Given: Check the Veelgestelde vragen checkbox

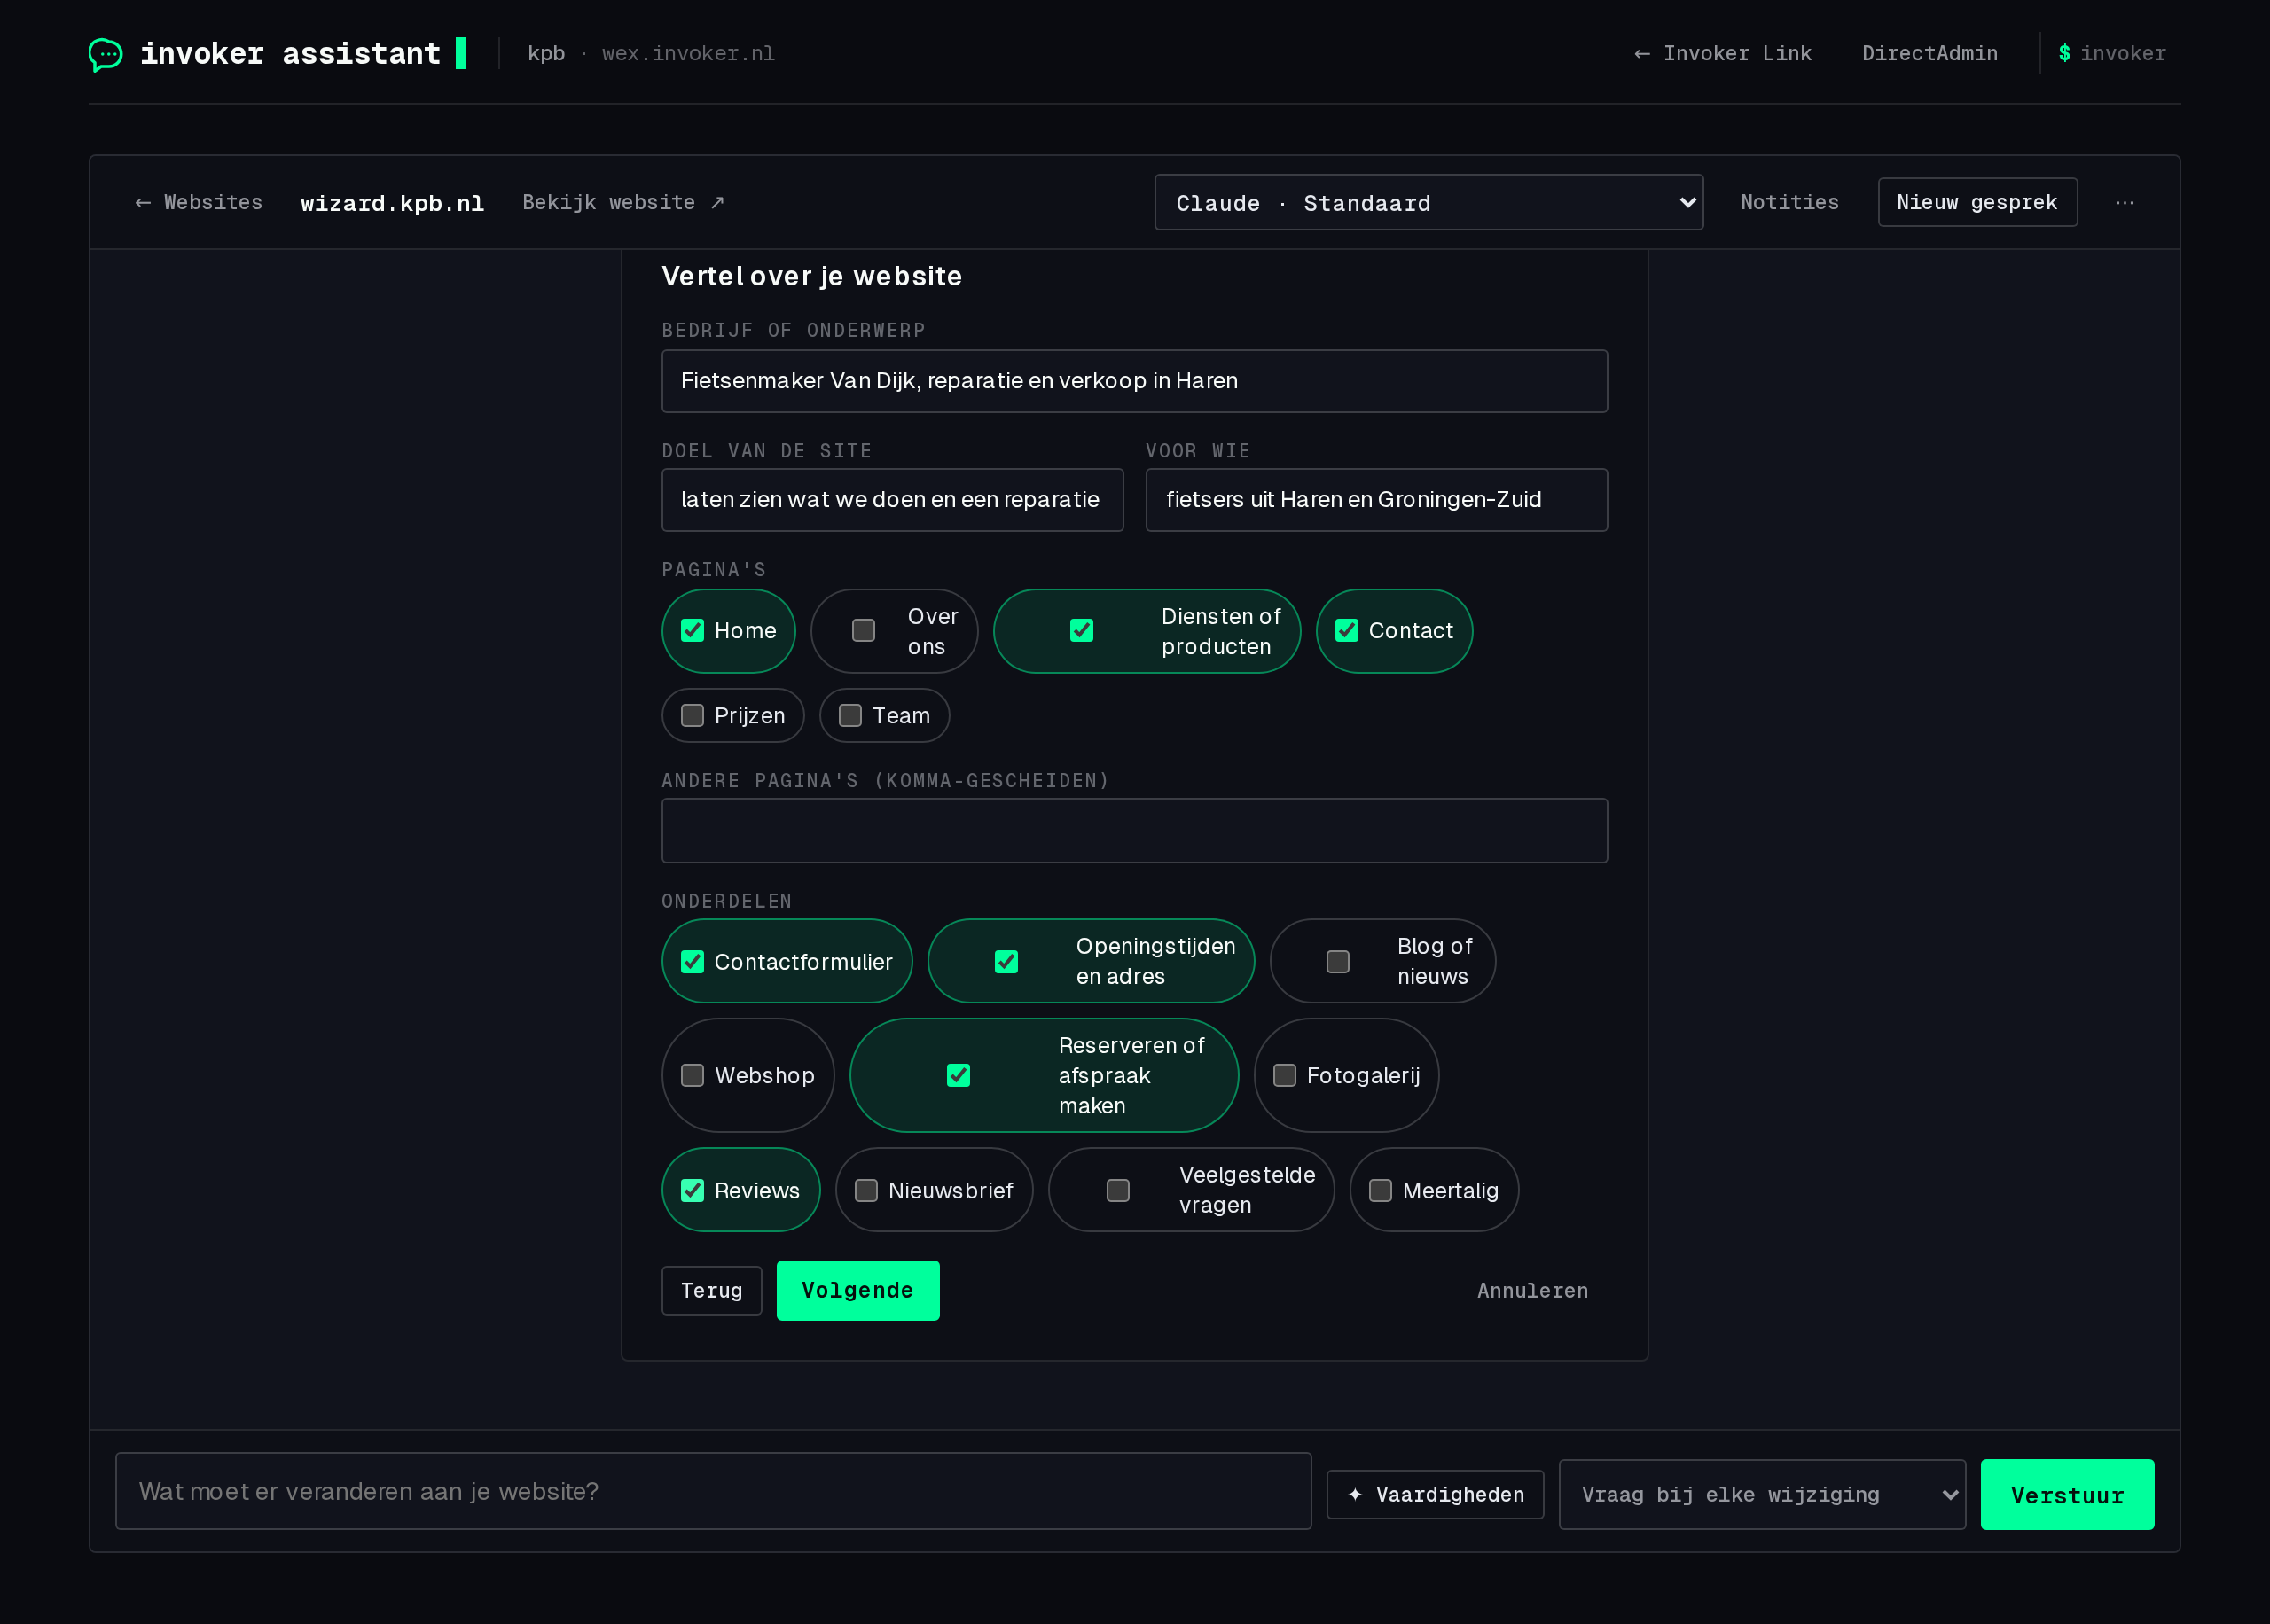Looking at the screenshot, I should [1118, 1191].
